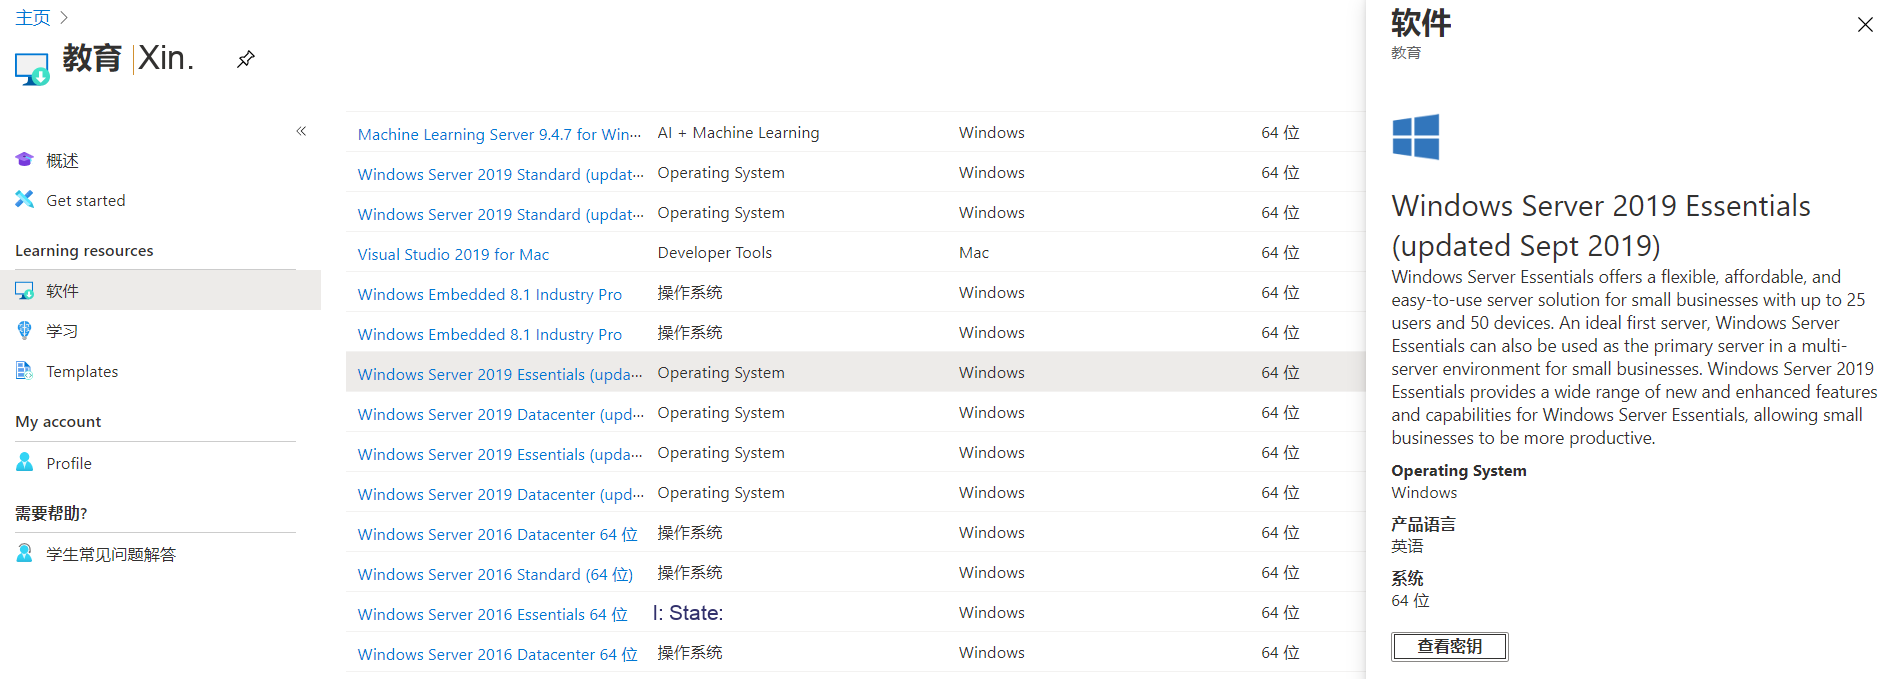Click the 'Learning resources' section heading
The width and height of the screenshot is (1890, 679).
tap(84, 250)
